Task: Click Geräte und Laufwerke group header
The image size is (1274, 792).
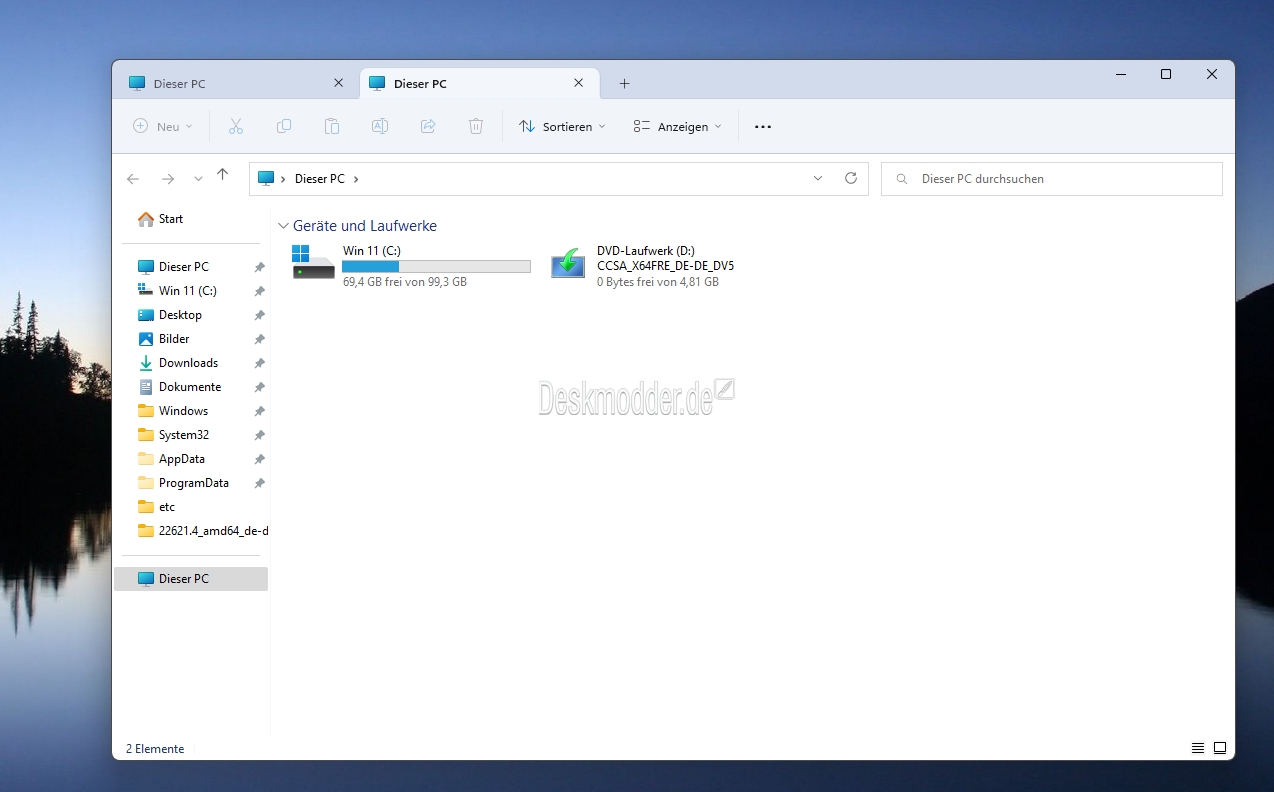Action: pos(365,226)
